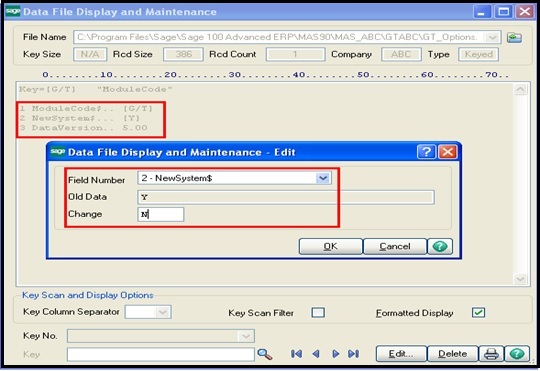Open help via green icon beside Cancel

[x=440, y=247]
